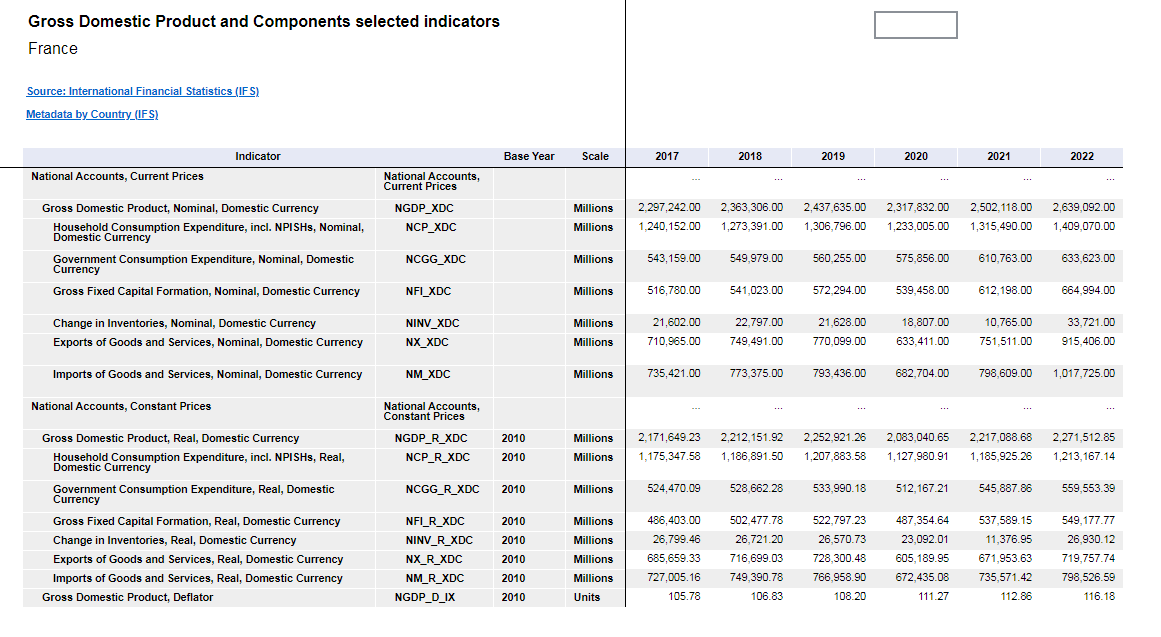1161x637 pixels.
Task: Select the National Accounts, Constant Prices row label
Action: coord(121,406)
